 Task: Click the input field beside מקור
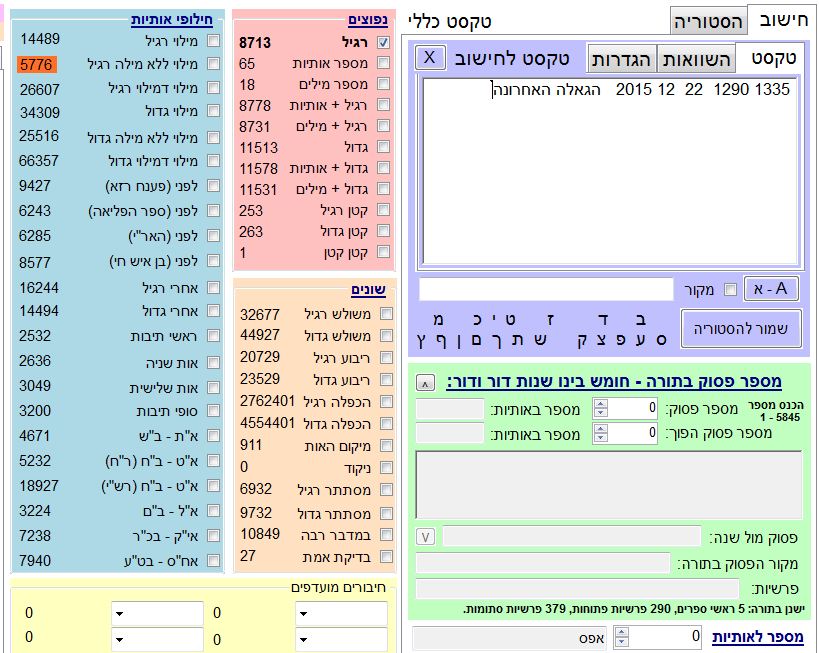click(x=546, y=290)
